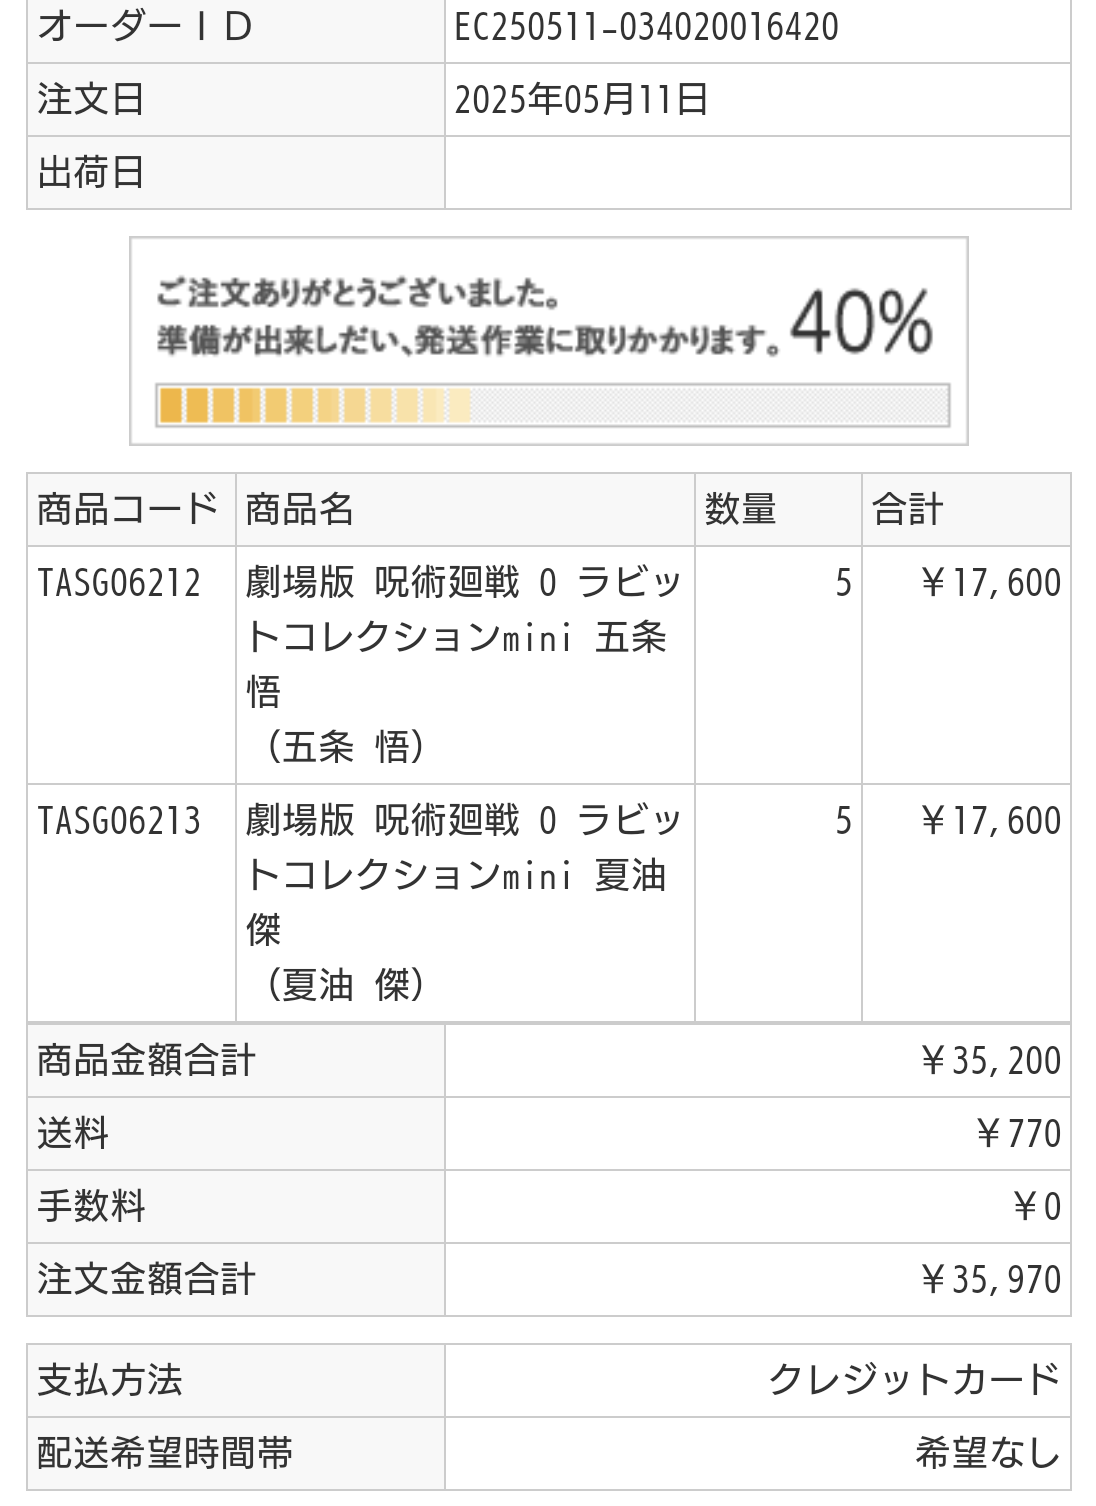Click the 商品コード column header
Screen dimensions: 1096x1506
(x=128, y=509)
